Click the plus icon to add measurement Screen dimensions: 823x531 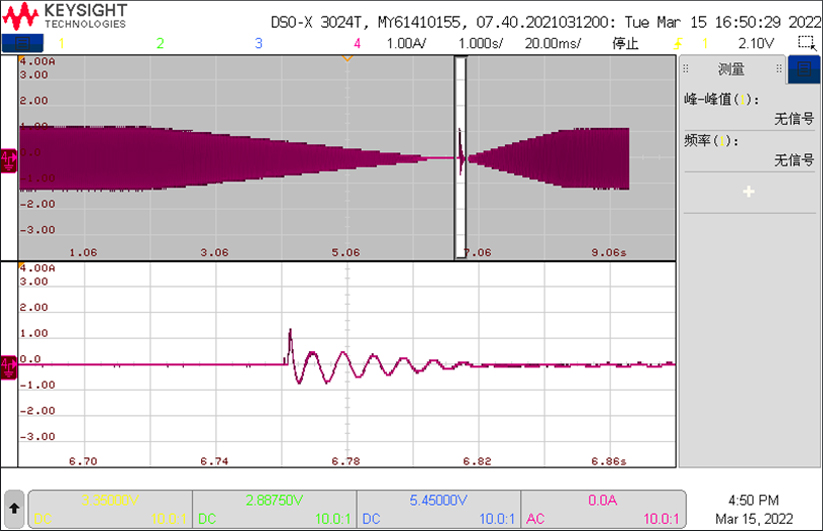coord(748,192)
